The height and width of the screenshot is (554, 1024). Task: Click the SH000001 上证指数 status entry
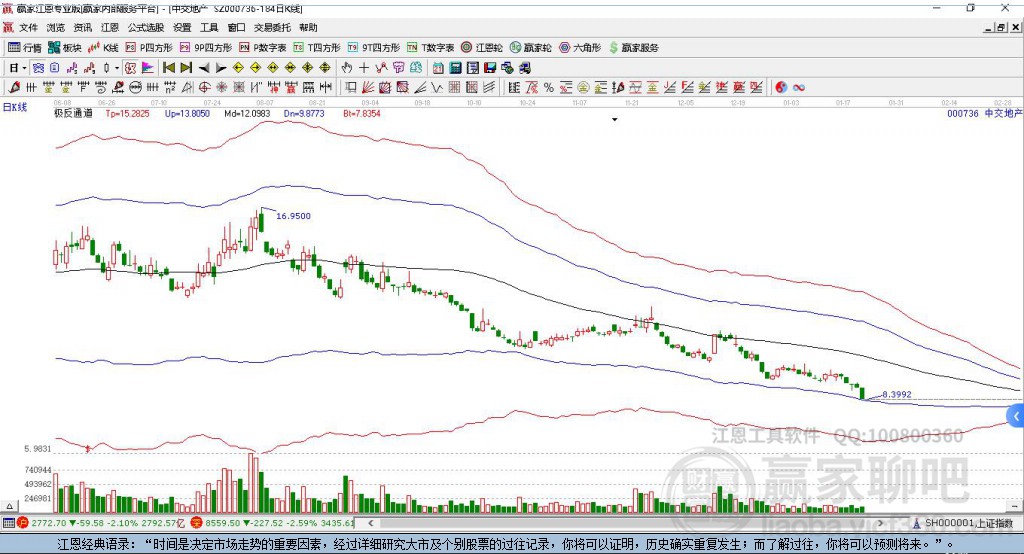click(963, 523)
